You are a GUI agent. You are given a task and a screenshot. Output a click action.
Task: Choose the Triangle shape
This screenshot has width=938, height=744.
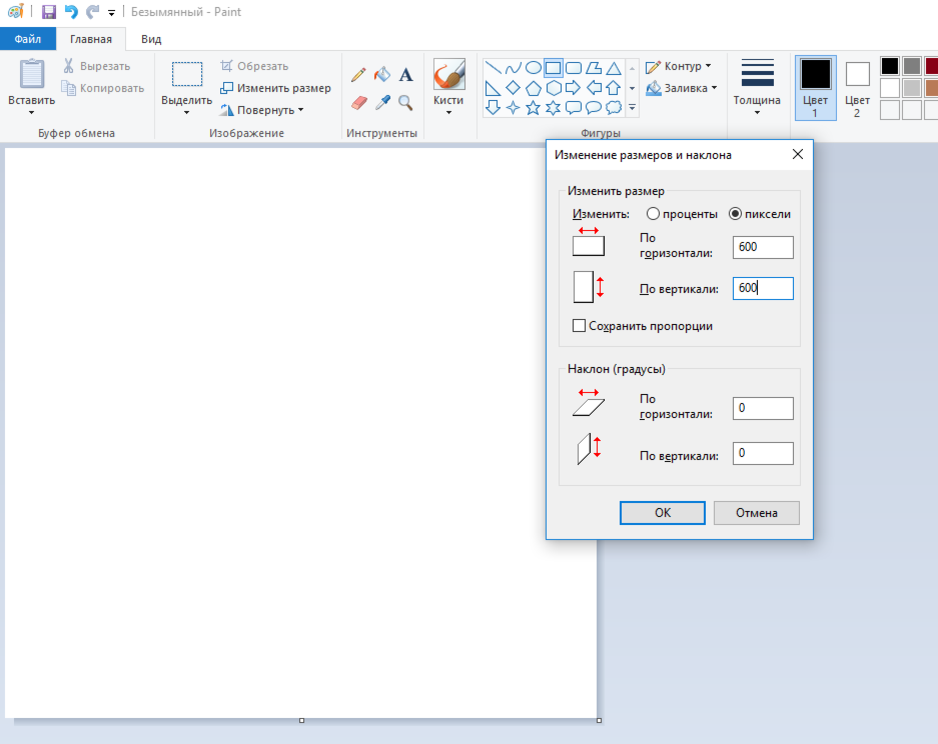614,68
